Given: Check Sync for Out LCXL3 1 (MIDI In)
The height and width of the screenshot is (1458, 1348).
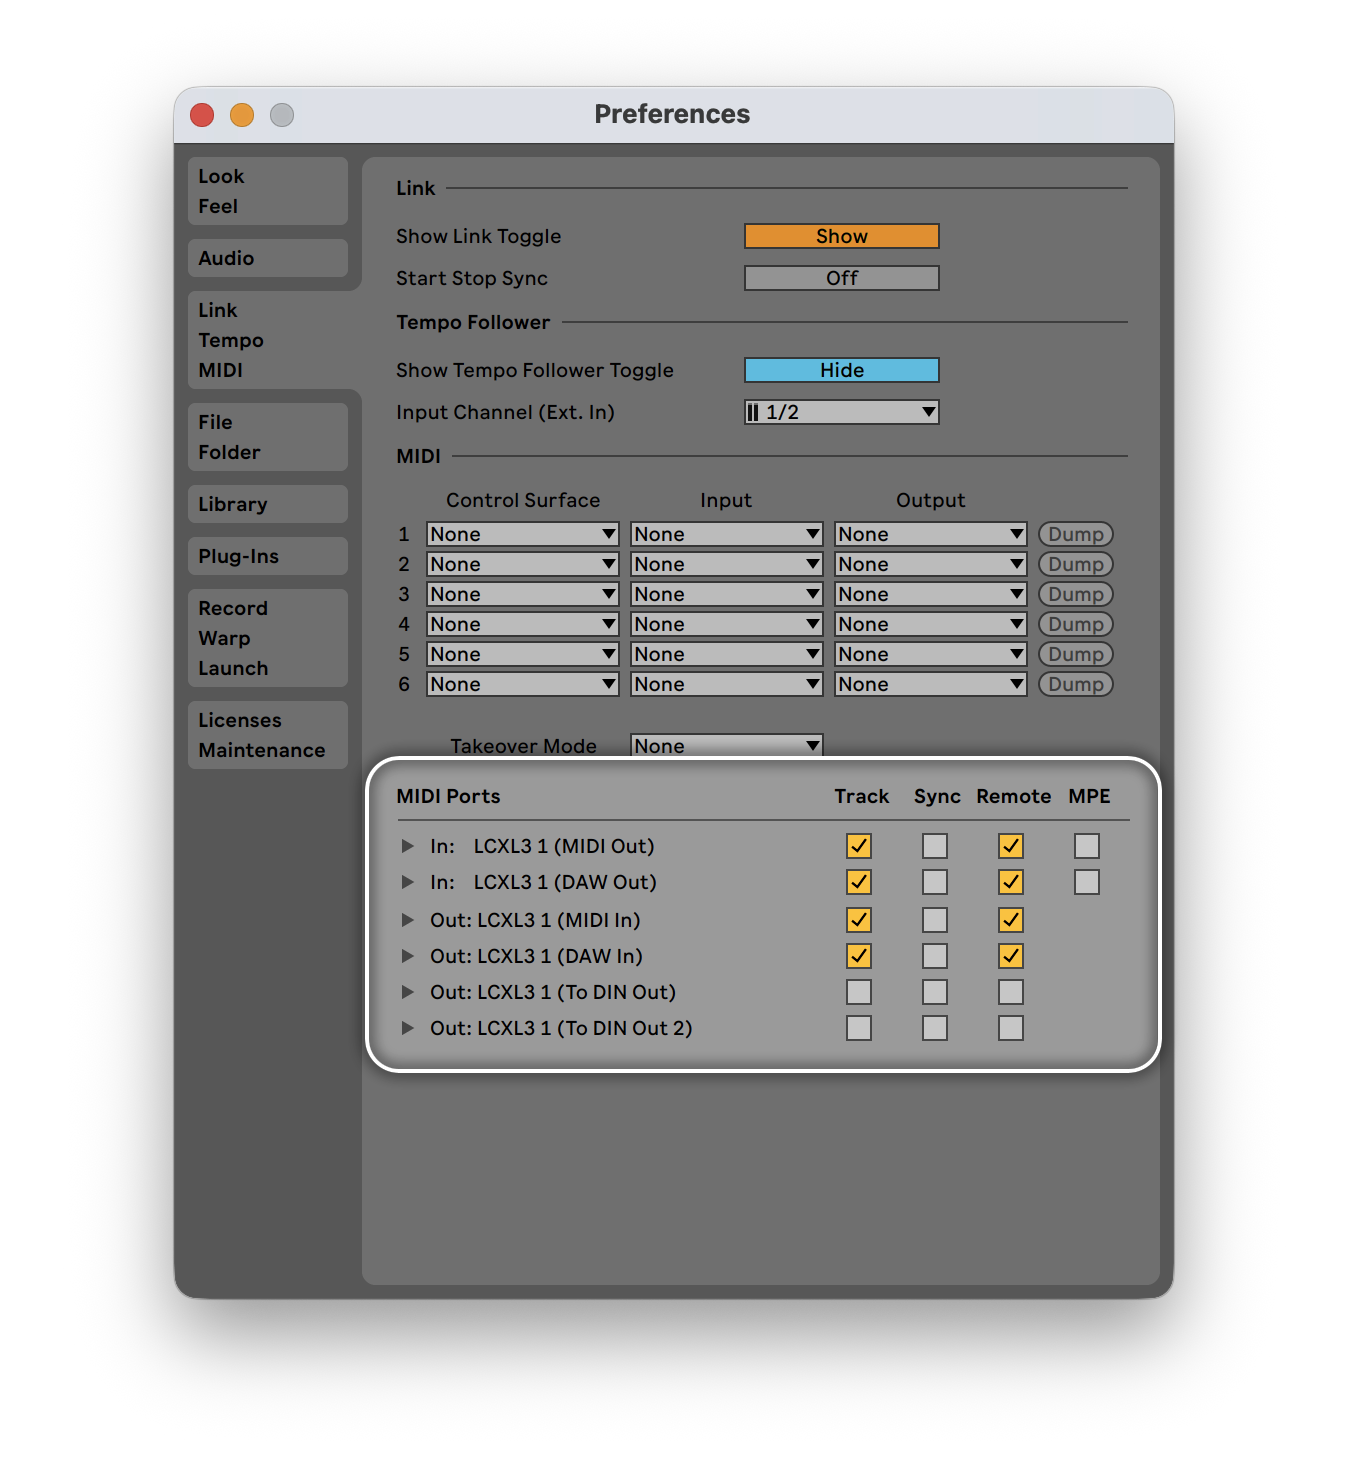Looking at the screenshot, I should tap(935, 920).
